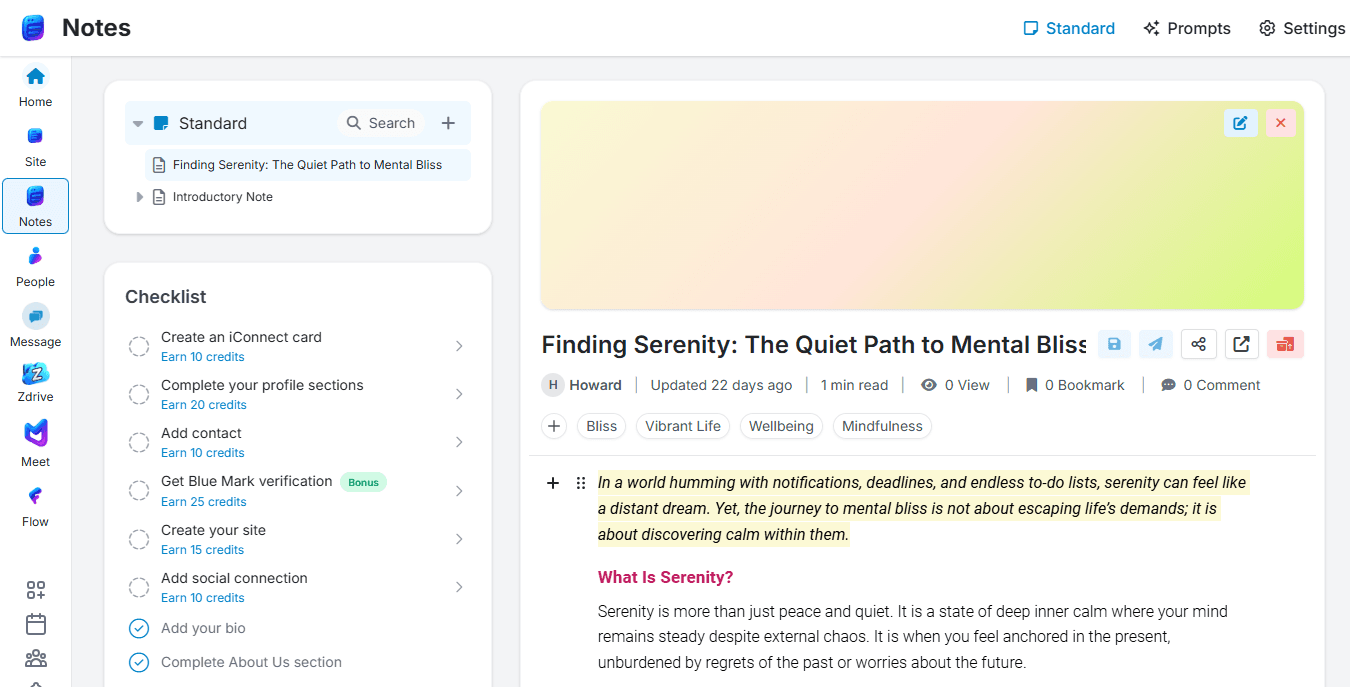Remove cover with red X icon
This screenshot has width=1350, height=687.
[x=1280, y=123]
